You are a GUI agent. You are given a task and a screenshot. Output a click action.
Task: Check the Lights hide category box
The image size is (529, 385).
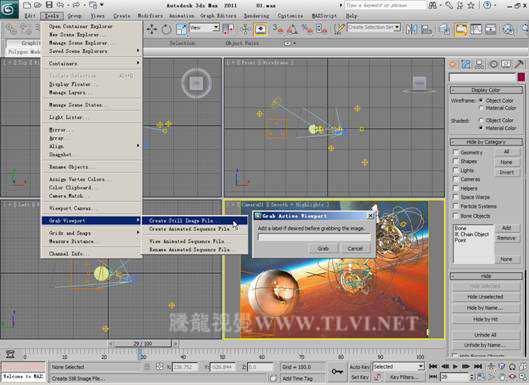pos(455,170)
